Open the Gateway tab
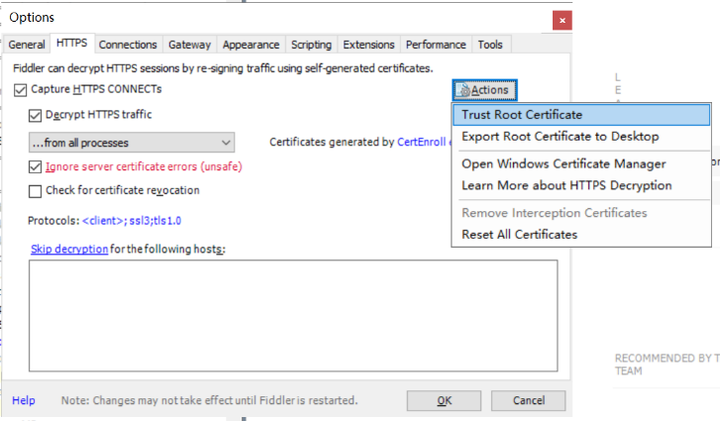This screenshot has height=421, width=720. (x=189, y=45)
